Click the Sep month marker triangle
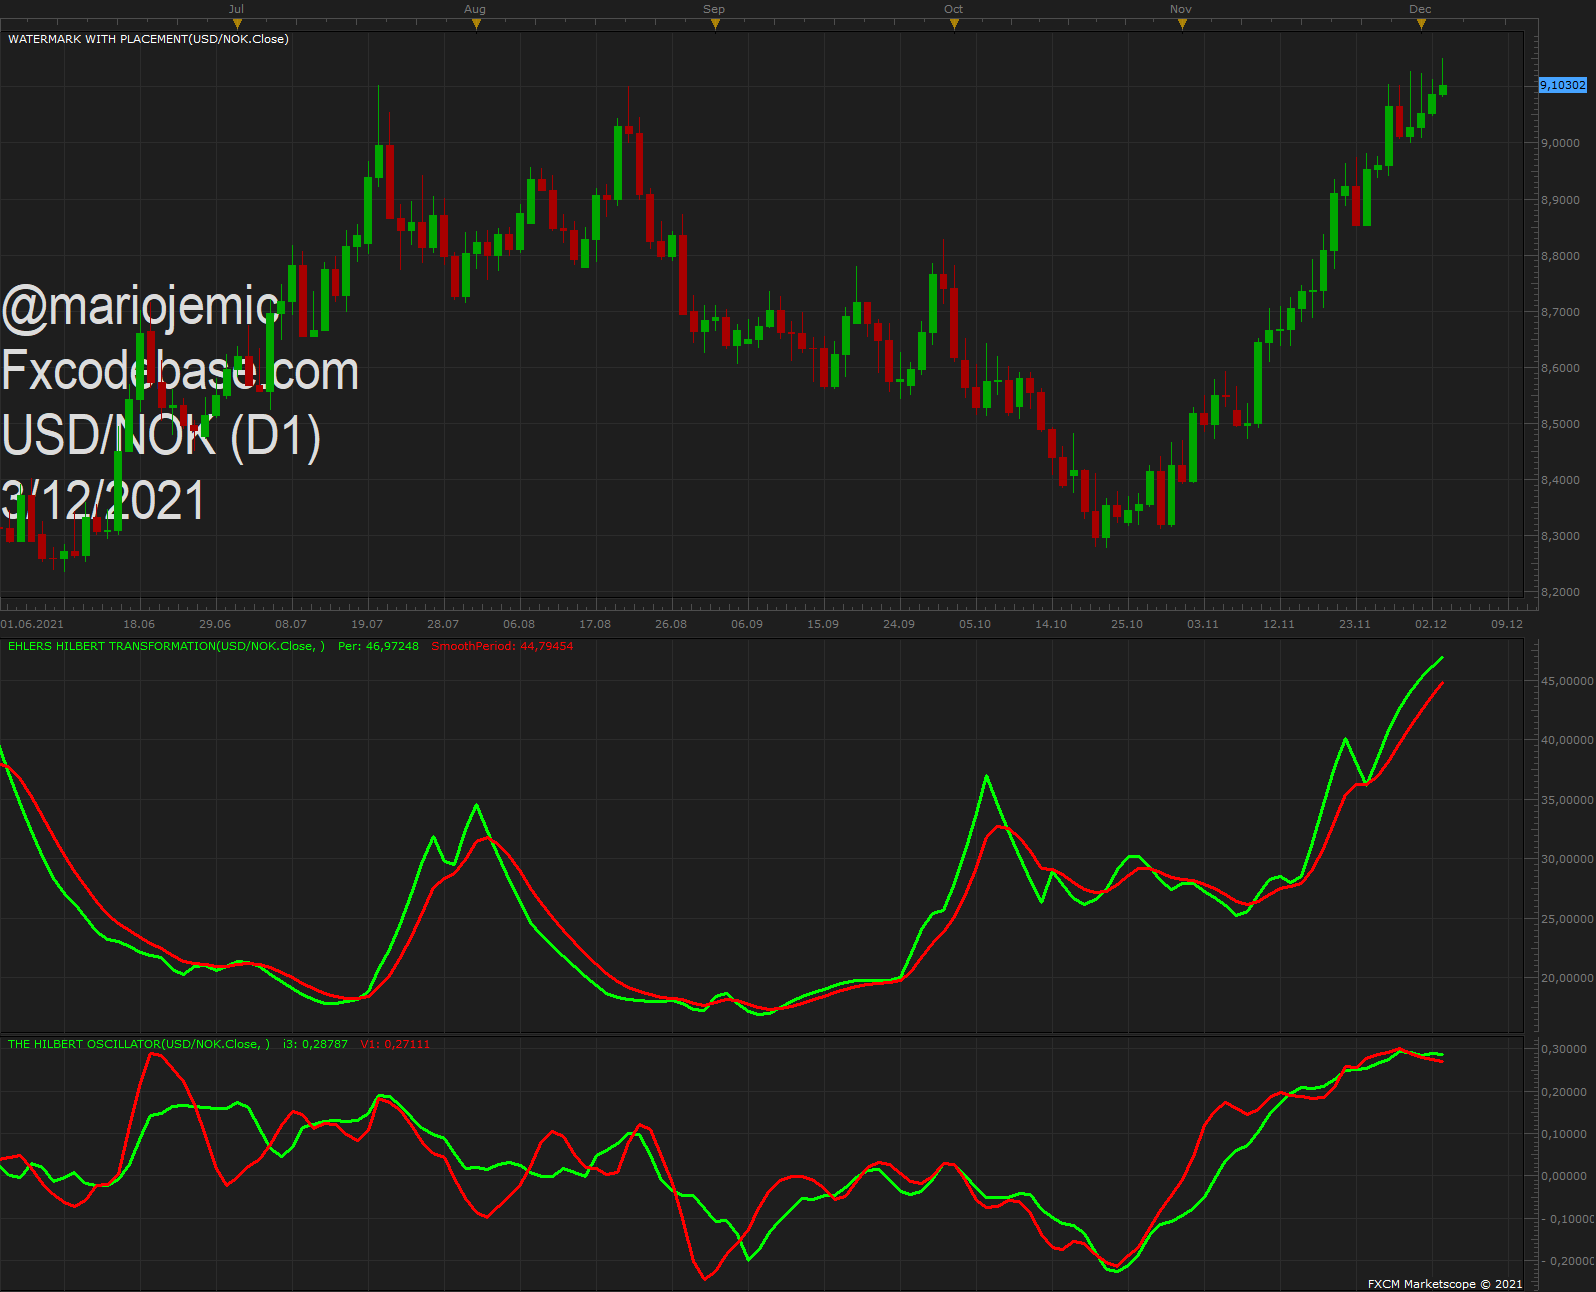Image resolution: width=1596 pixels, height=1292 pixels. point(715,24)
